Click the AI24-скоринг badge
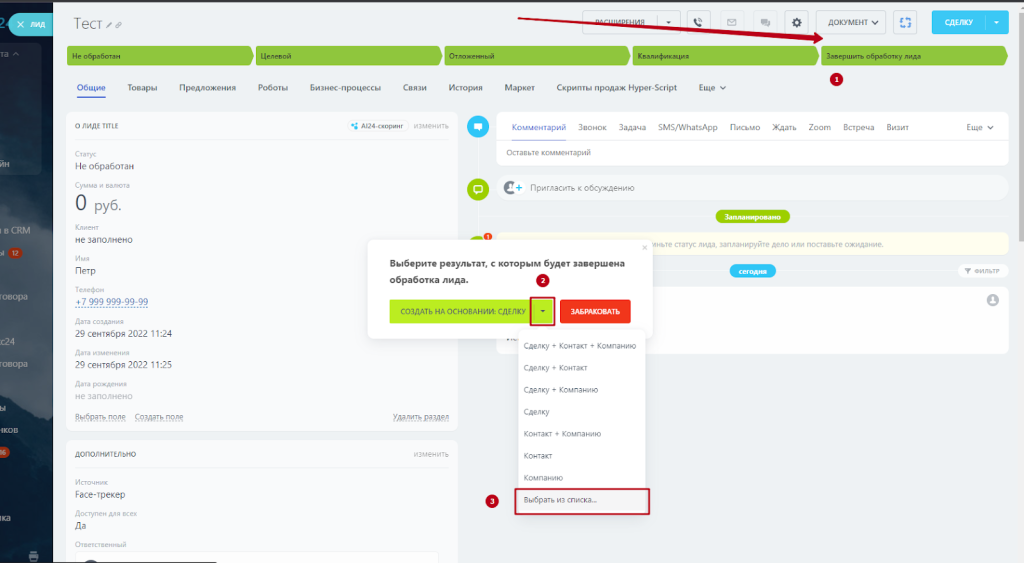Viewport: 1024px width, 563px height. (x=378, y=126)
